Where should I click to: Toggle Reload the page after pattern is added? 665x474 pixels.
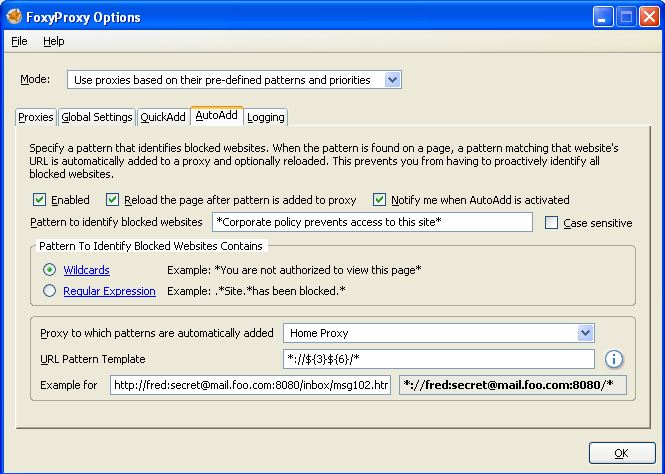pos(112,199)
